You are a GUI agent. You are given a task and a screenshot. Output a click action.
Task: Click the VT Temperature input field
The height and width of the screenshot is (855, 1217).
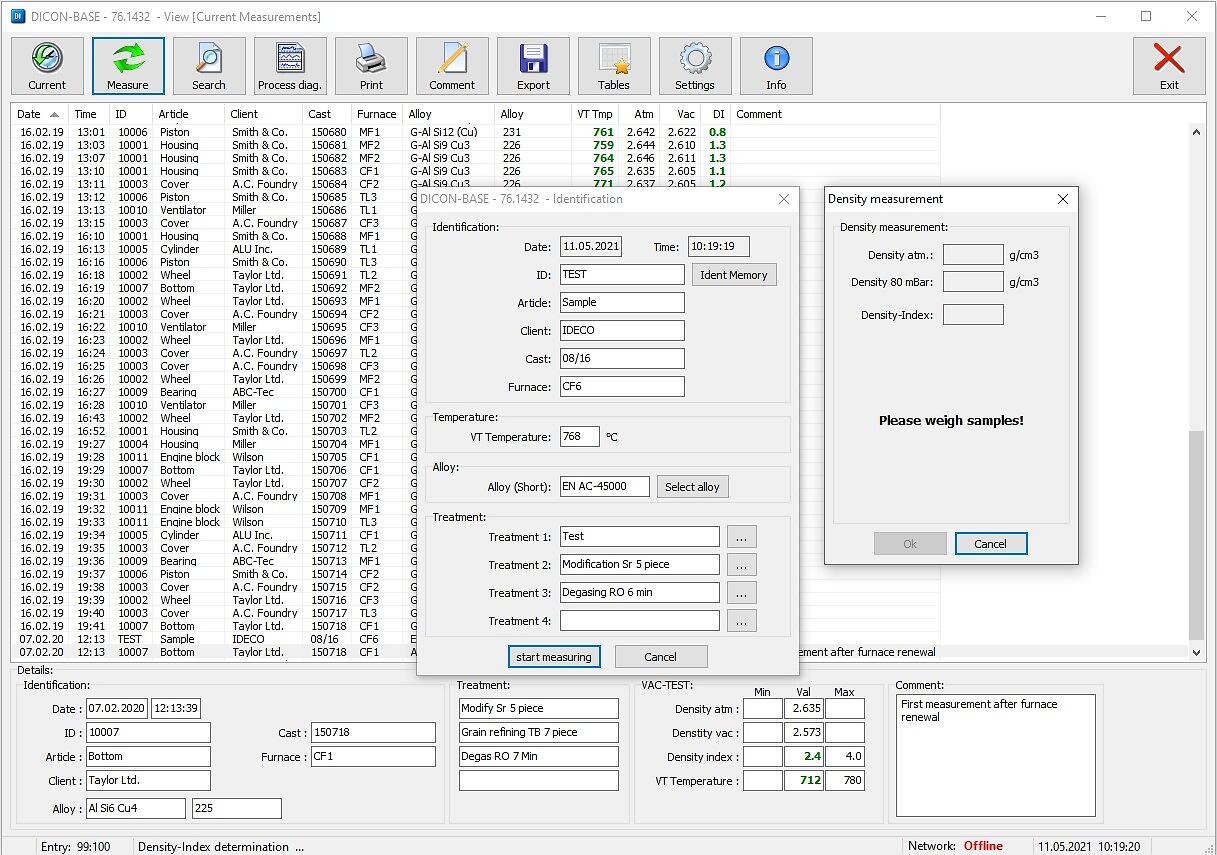(x=579, y=436)
